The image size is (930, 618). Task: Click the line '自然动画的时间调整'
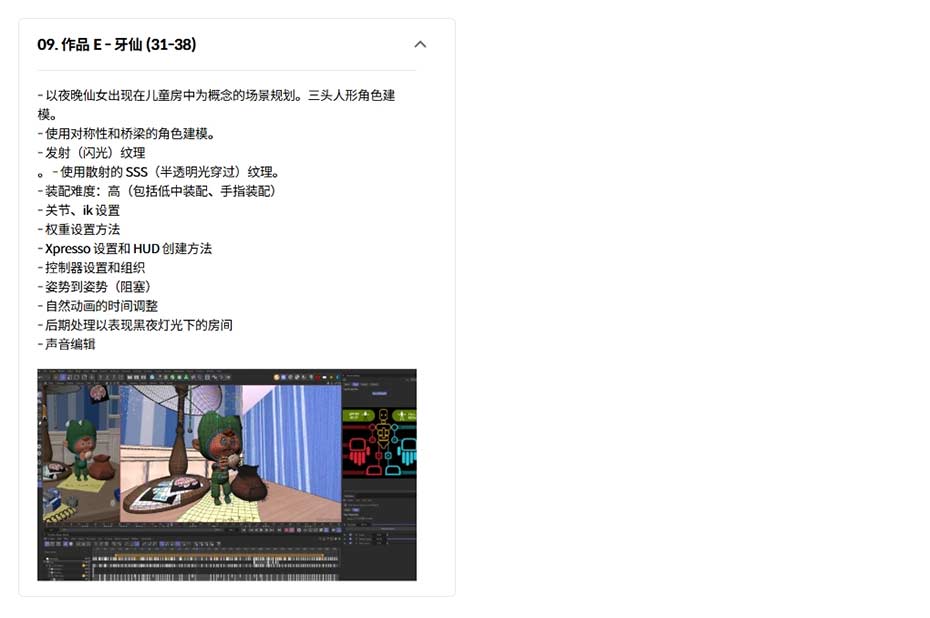coord(101,306)
